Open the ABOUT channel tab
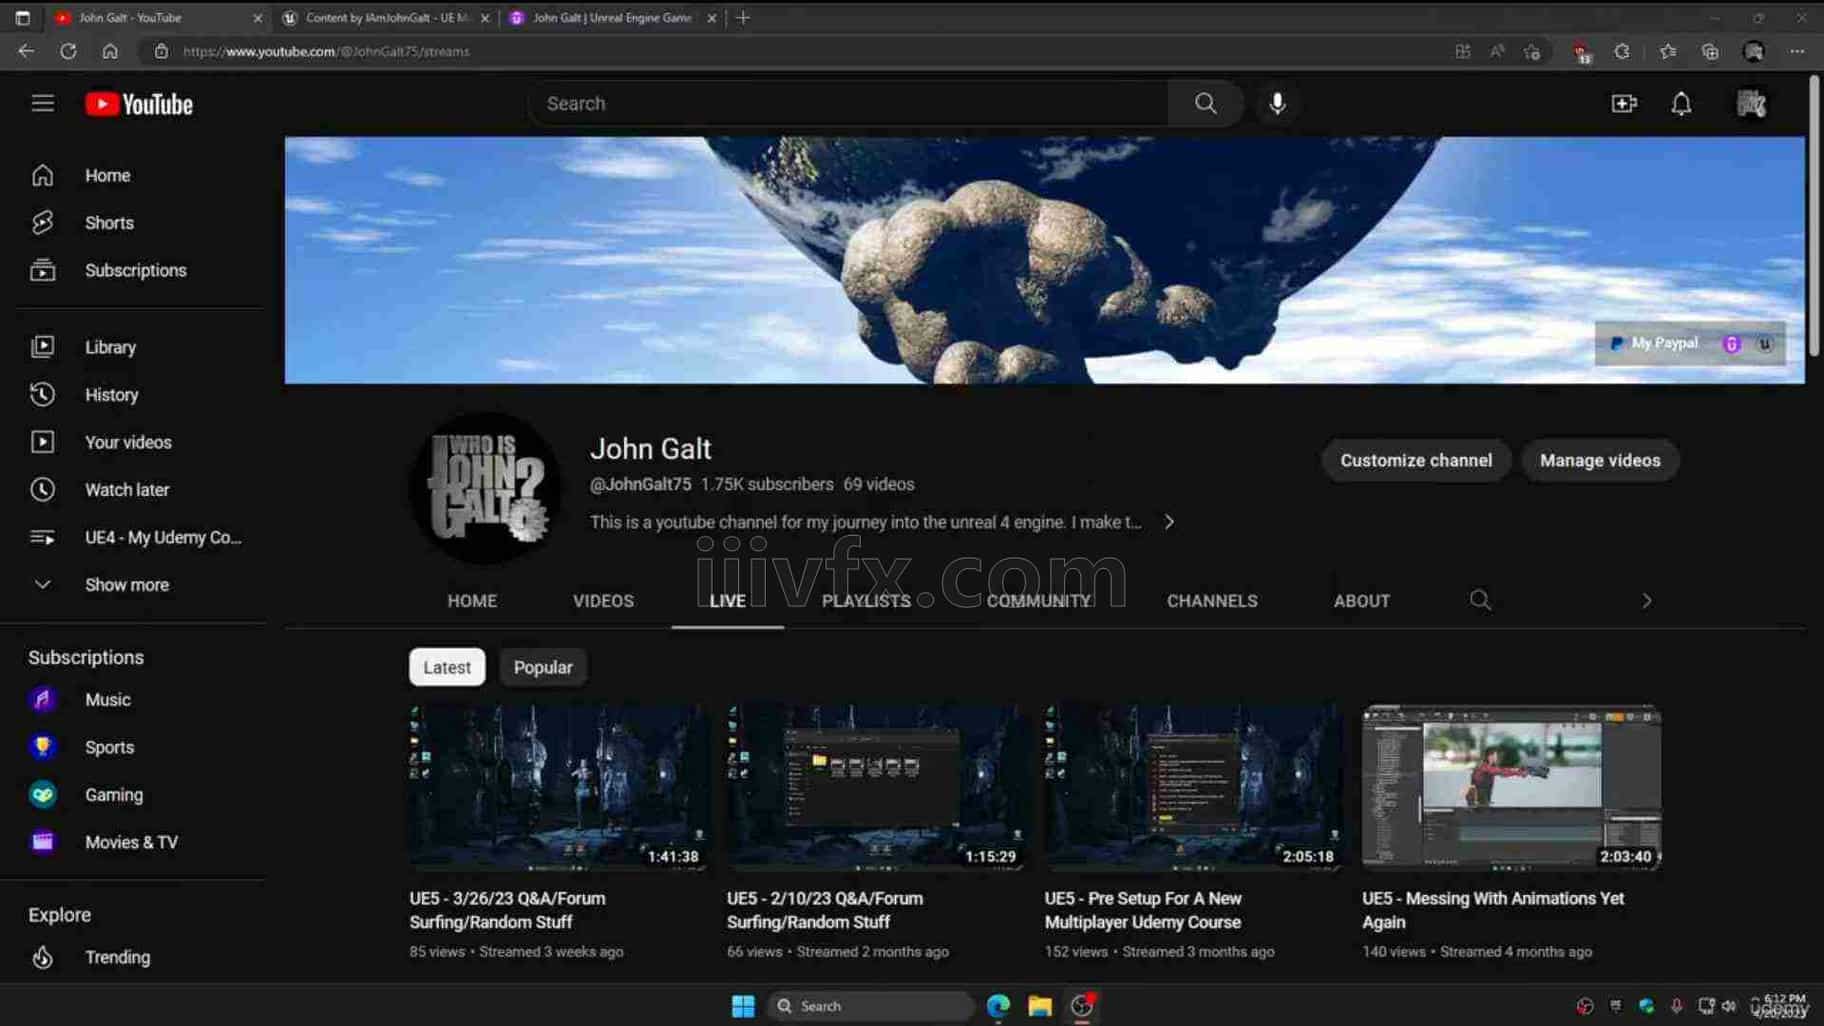Viewport: 1824px width, 1026px height. pyautogui.click(x=1361, y=600)
